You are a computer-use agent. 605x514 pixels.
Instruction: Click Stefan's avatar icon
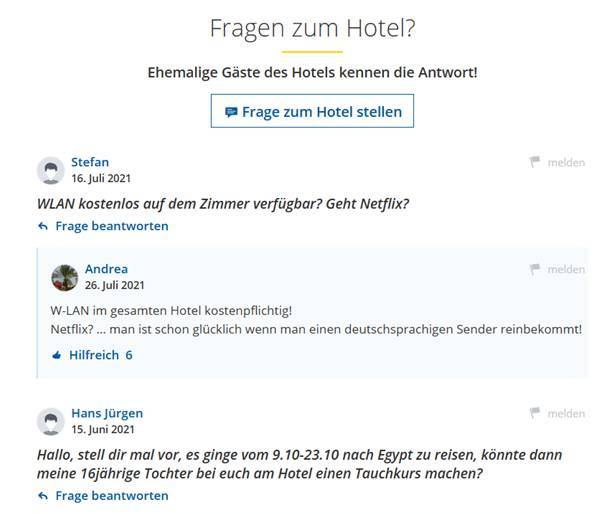pyautogui.click(x=51, y=170)
